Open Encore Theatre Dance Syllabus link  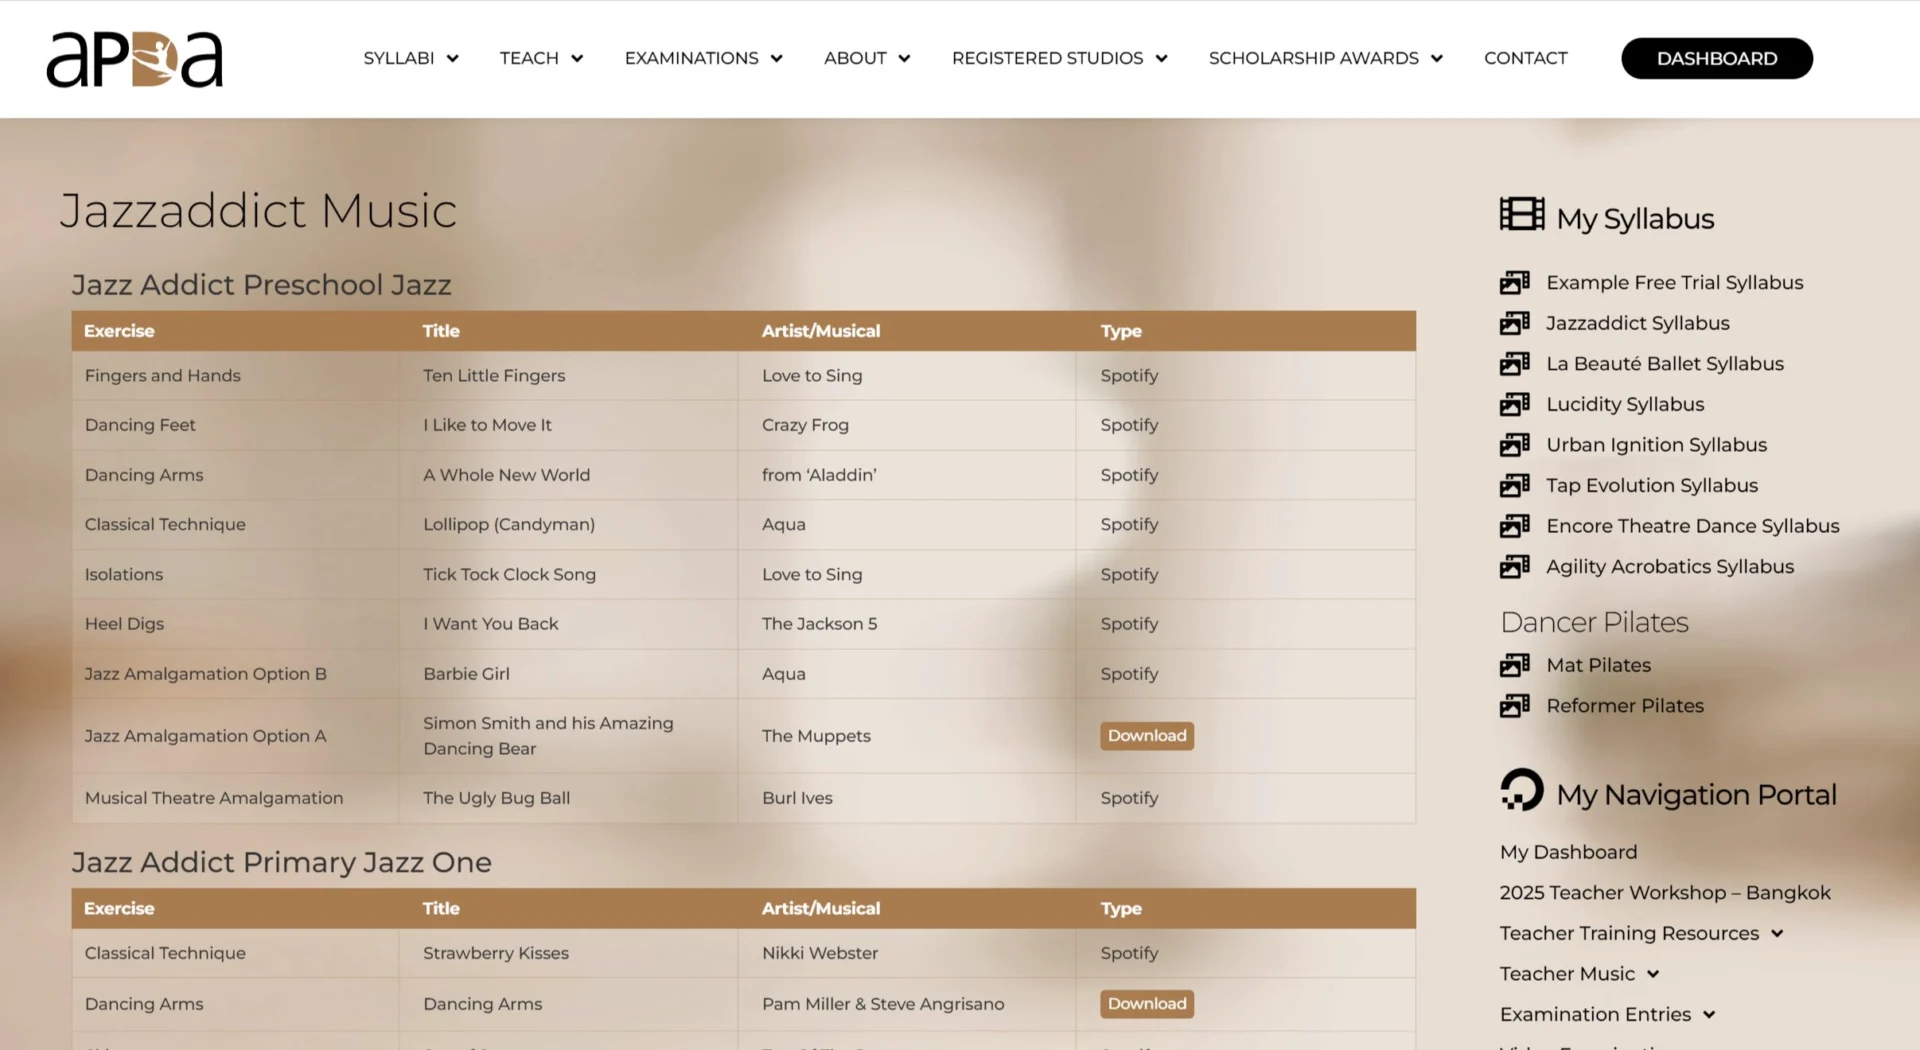[1692, 526]
